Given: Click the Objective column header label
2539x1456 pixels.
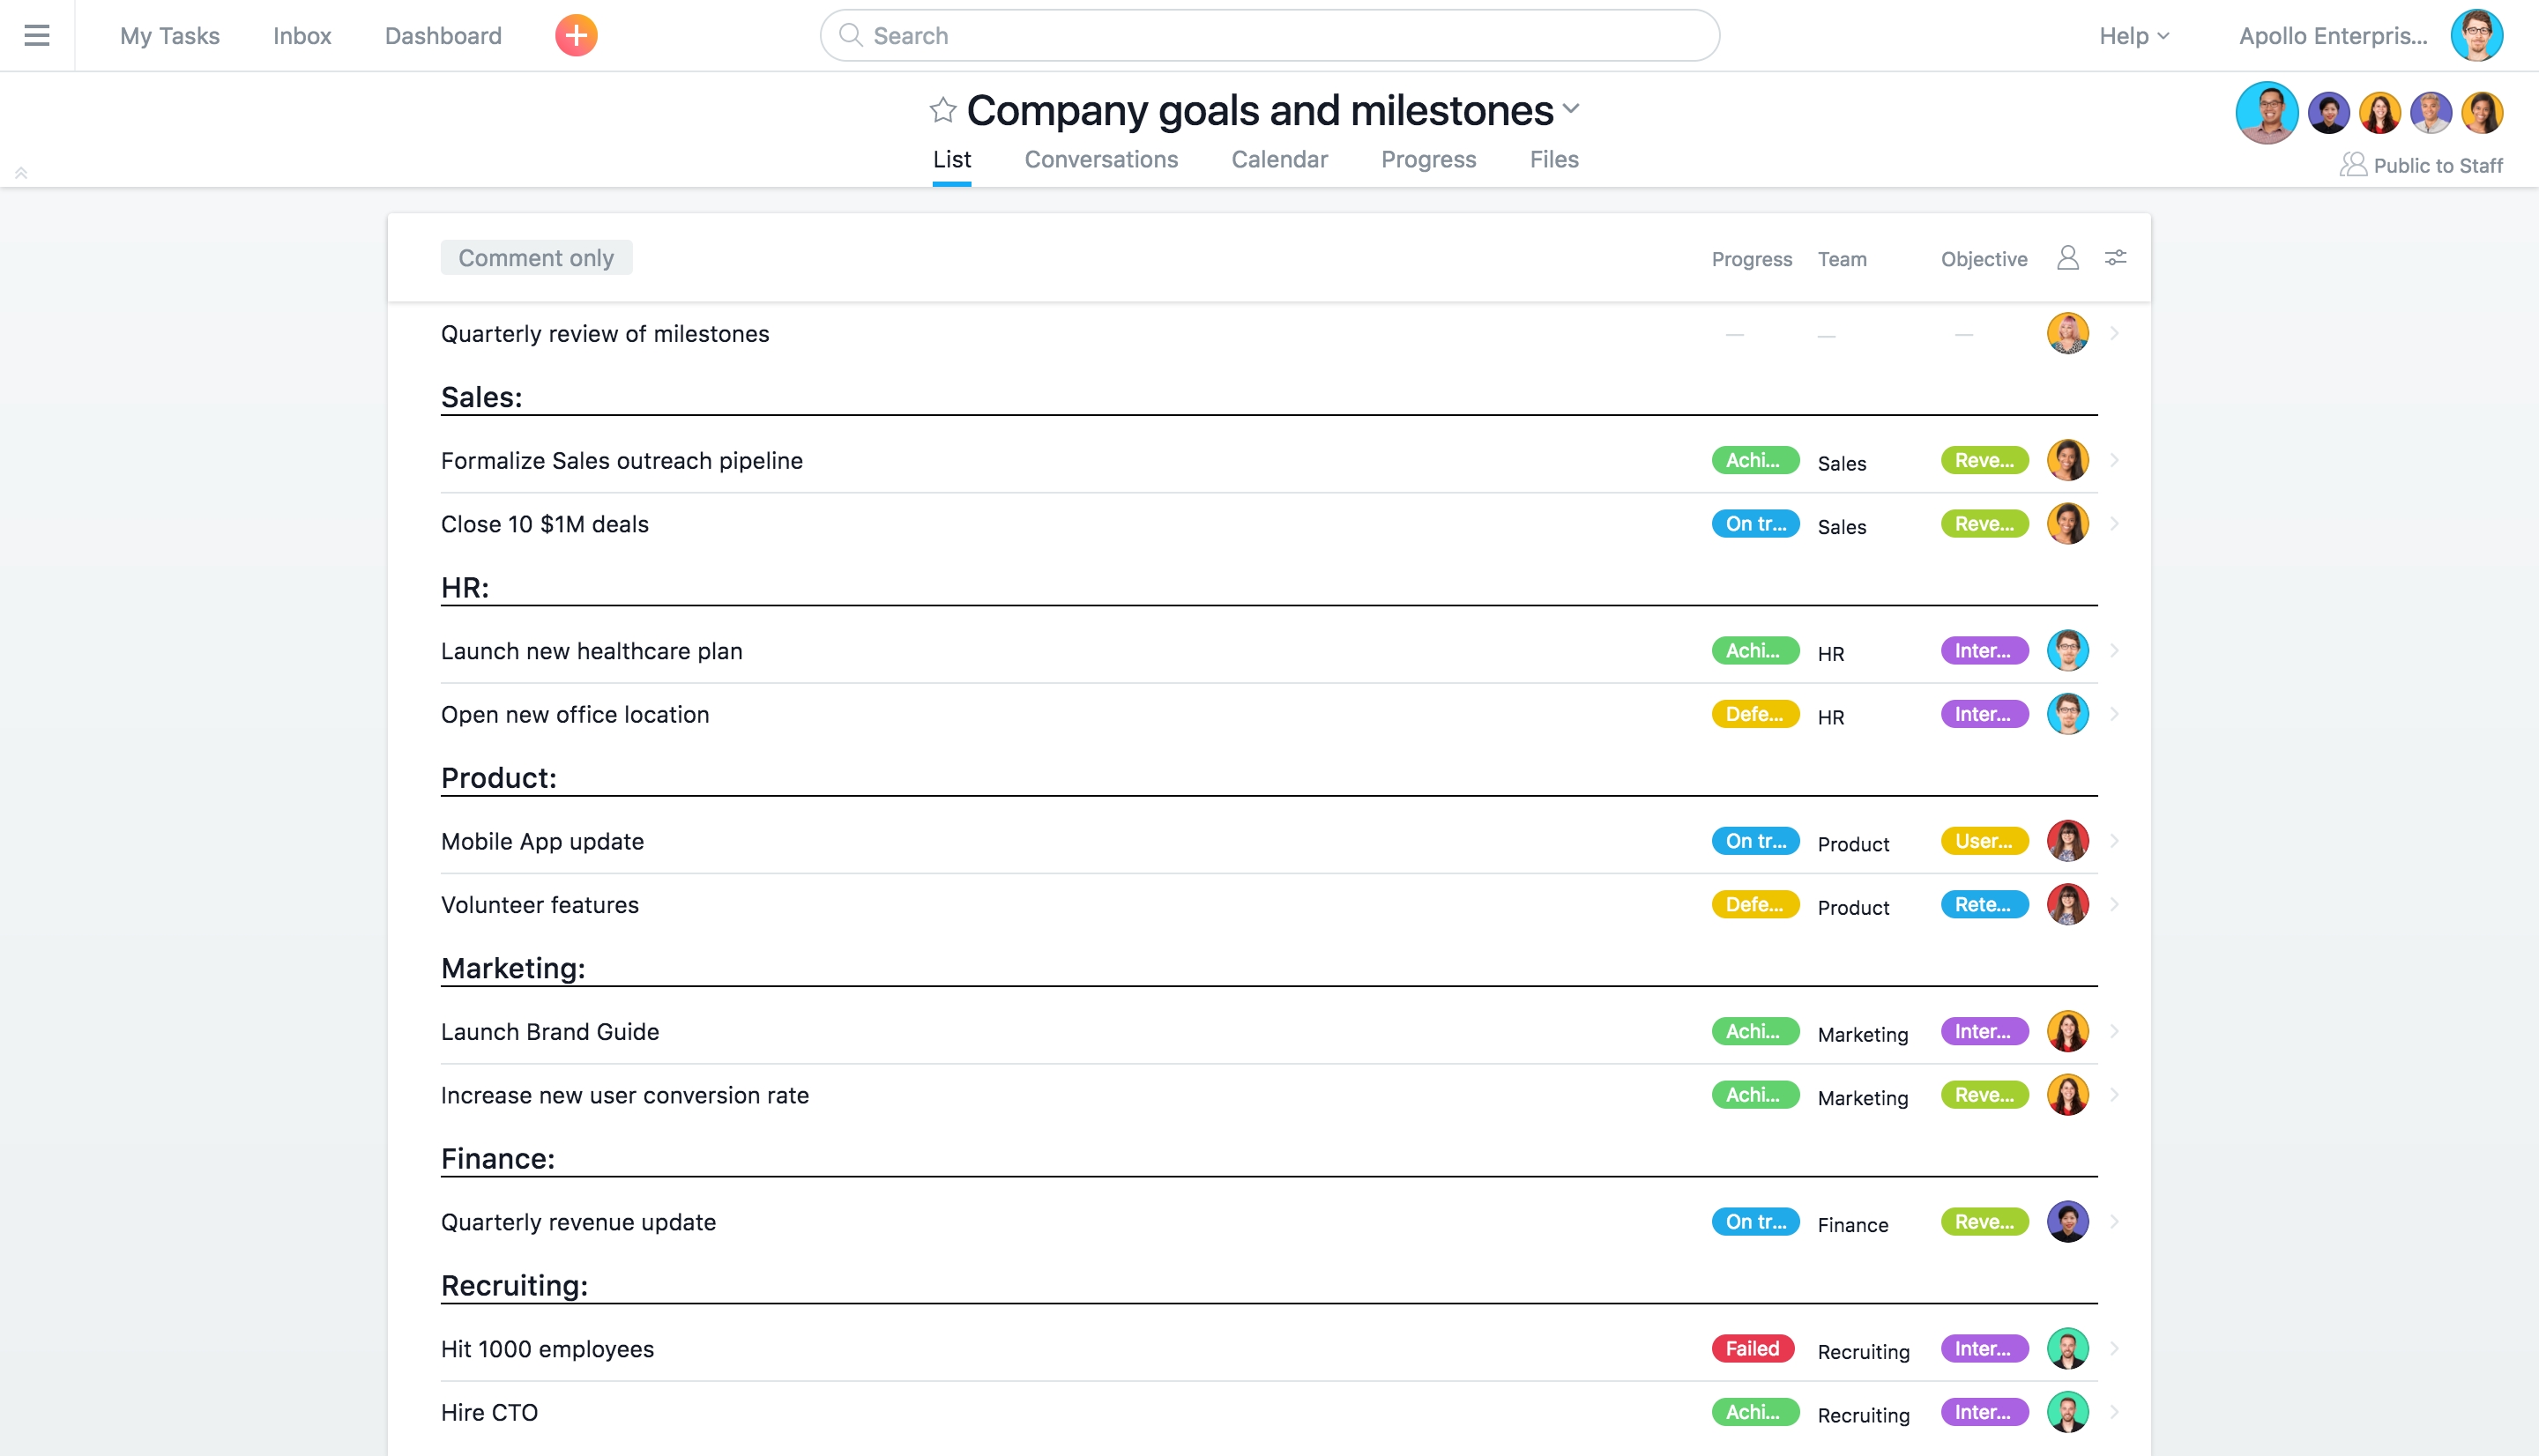Looking at the screenshot, I should click(x=1984, y=258).
